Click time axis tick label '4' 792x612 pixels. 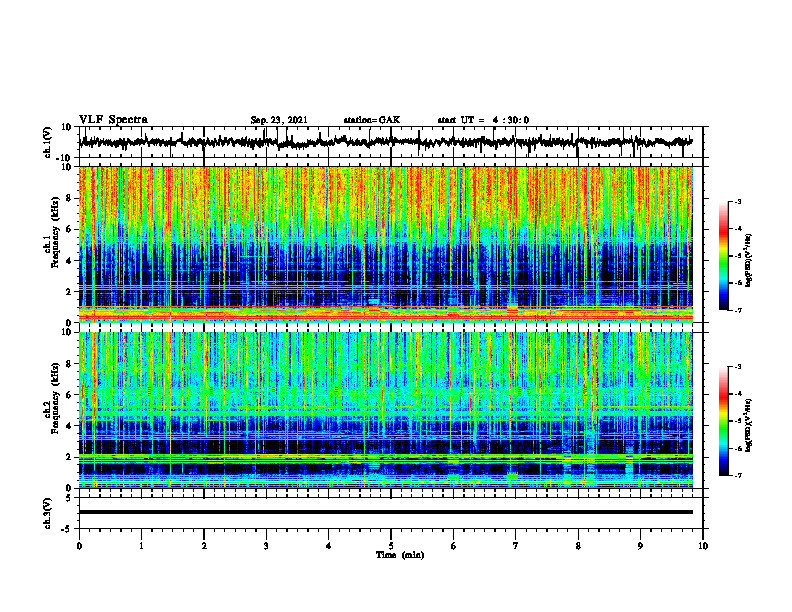pyautogui.click(x=329, y=546)
